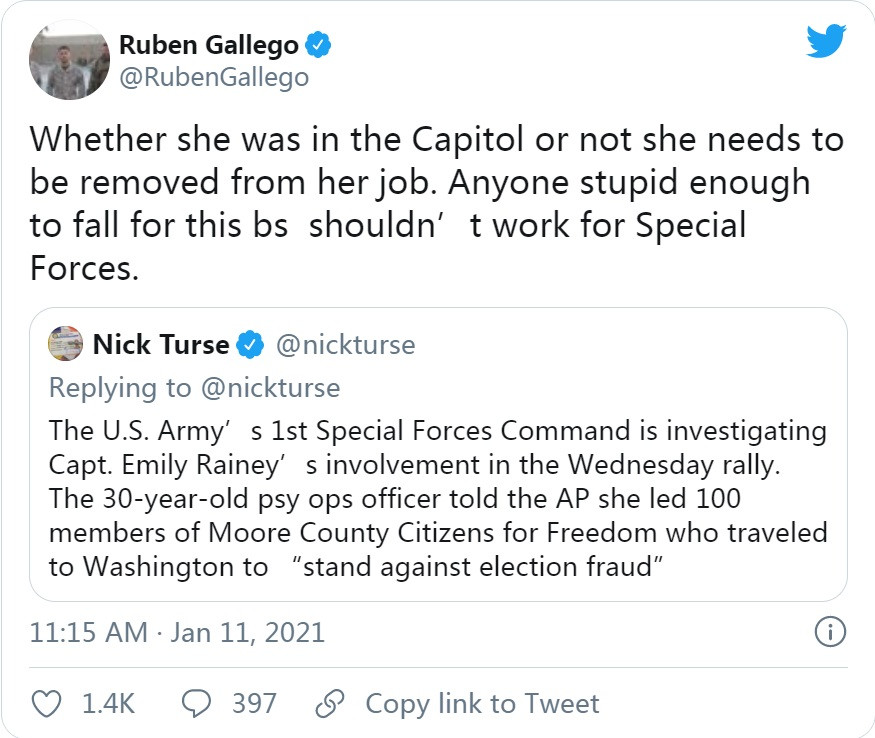Open Ruben Gallego's profile picture
This screenshot has width=875, height=738.
pyautogui.click(x=68, y=60)
